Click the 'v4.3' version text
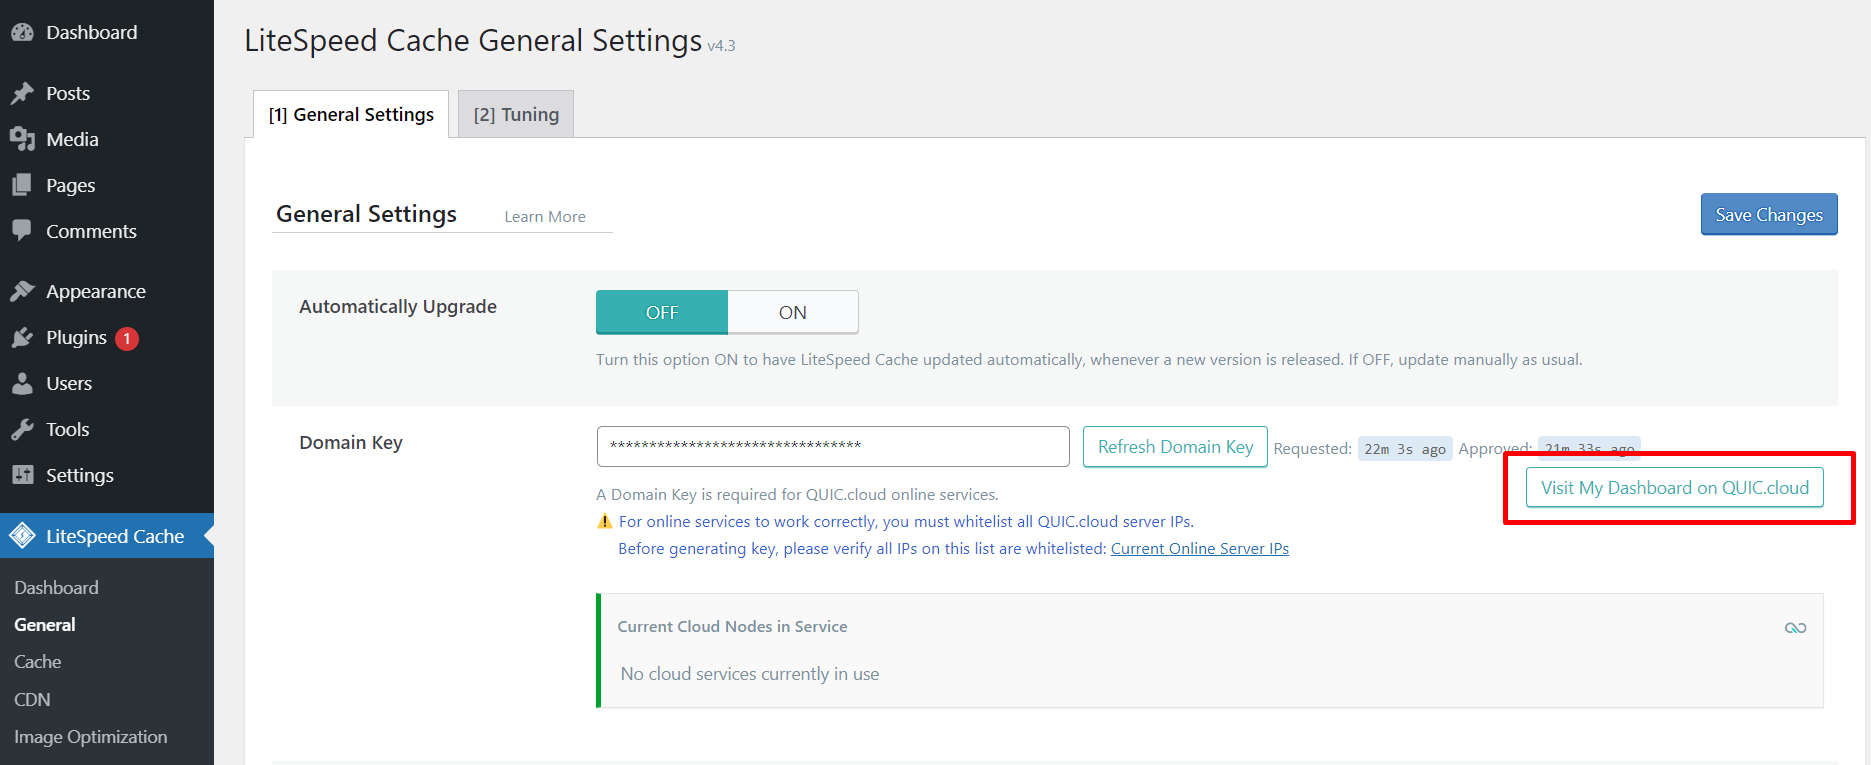This screenshot has height=765, width=1871. click(721, 45)
